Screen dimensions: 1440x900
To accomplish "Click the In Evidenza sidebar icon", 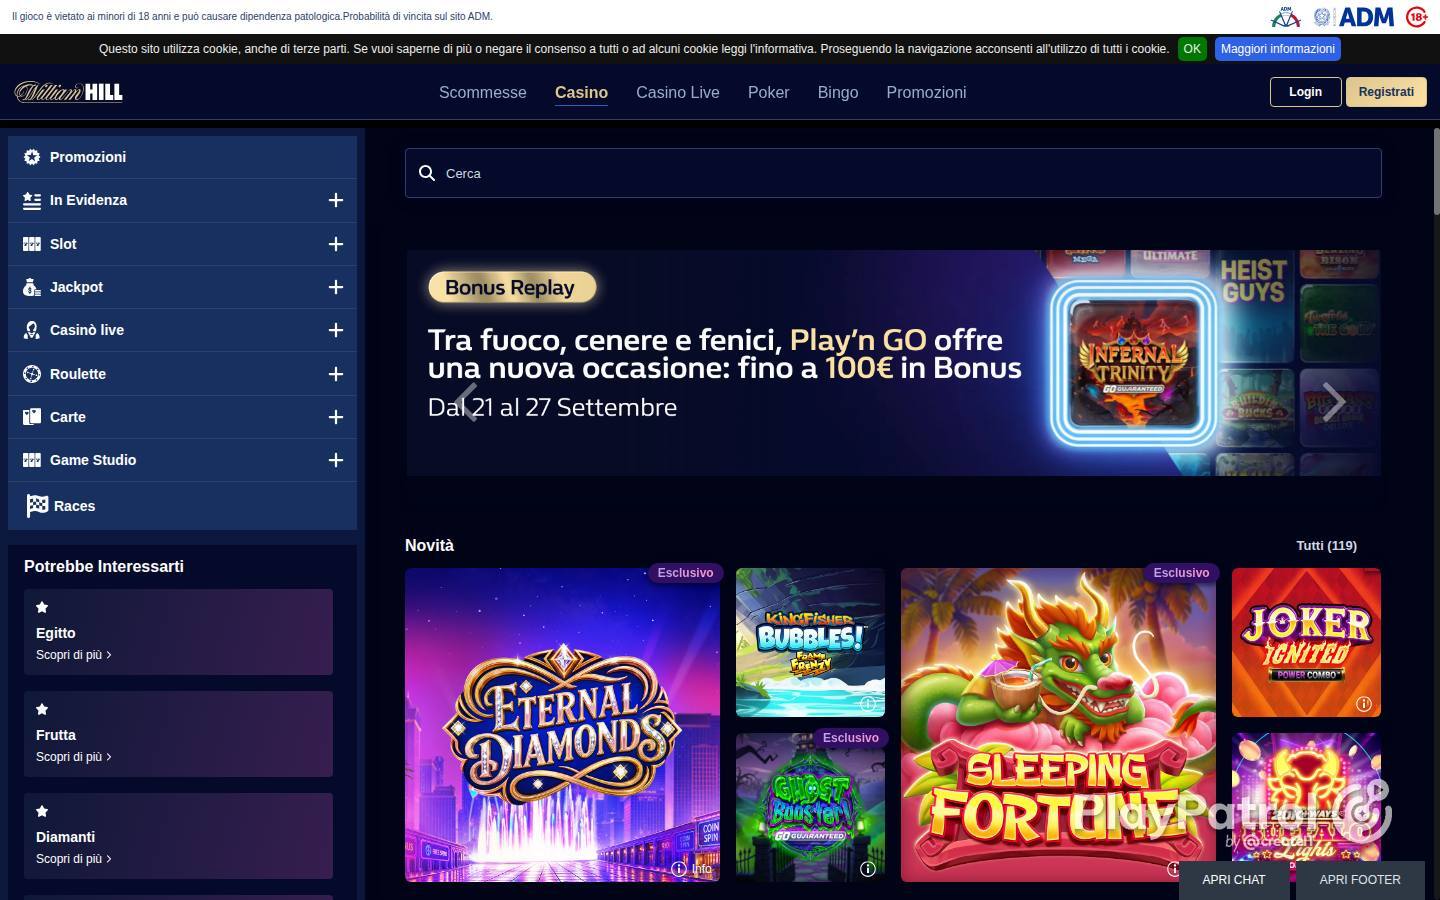I will click(32, 200).
